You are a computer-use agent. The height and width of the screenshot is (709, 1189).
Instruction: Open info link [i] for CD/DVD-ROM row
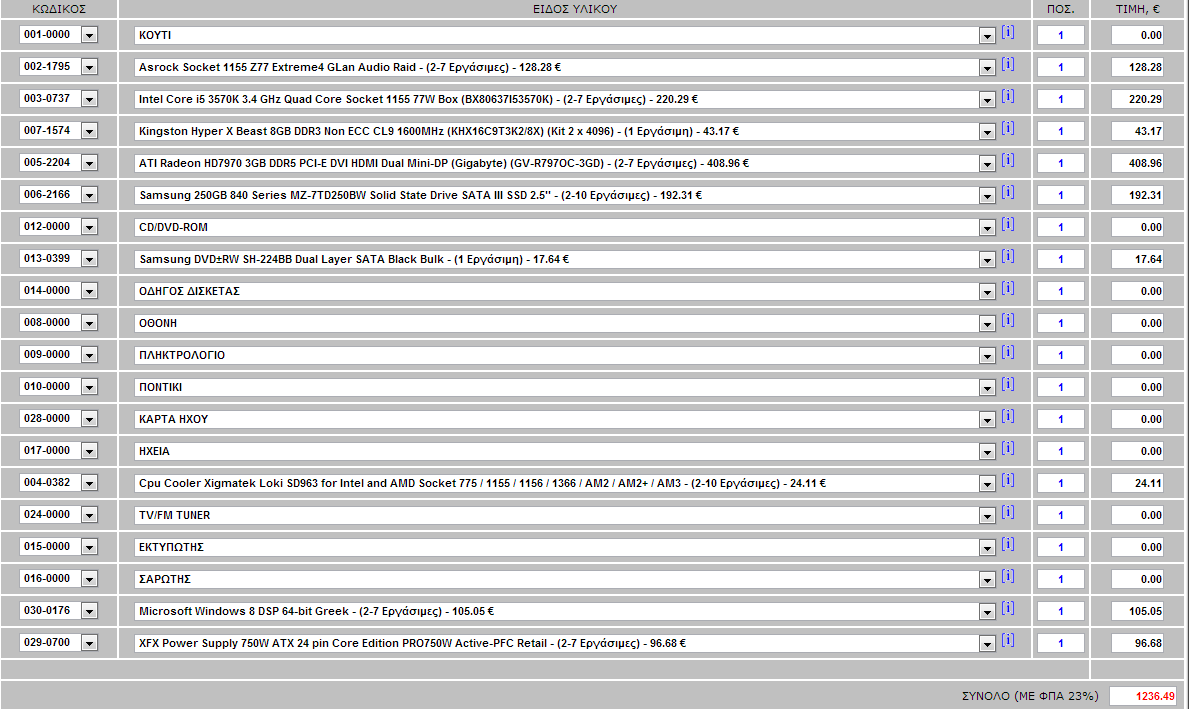(x=1008, y=224)
